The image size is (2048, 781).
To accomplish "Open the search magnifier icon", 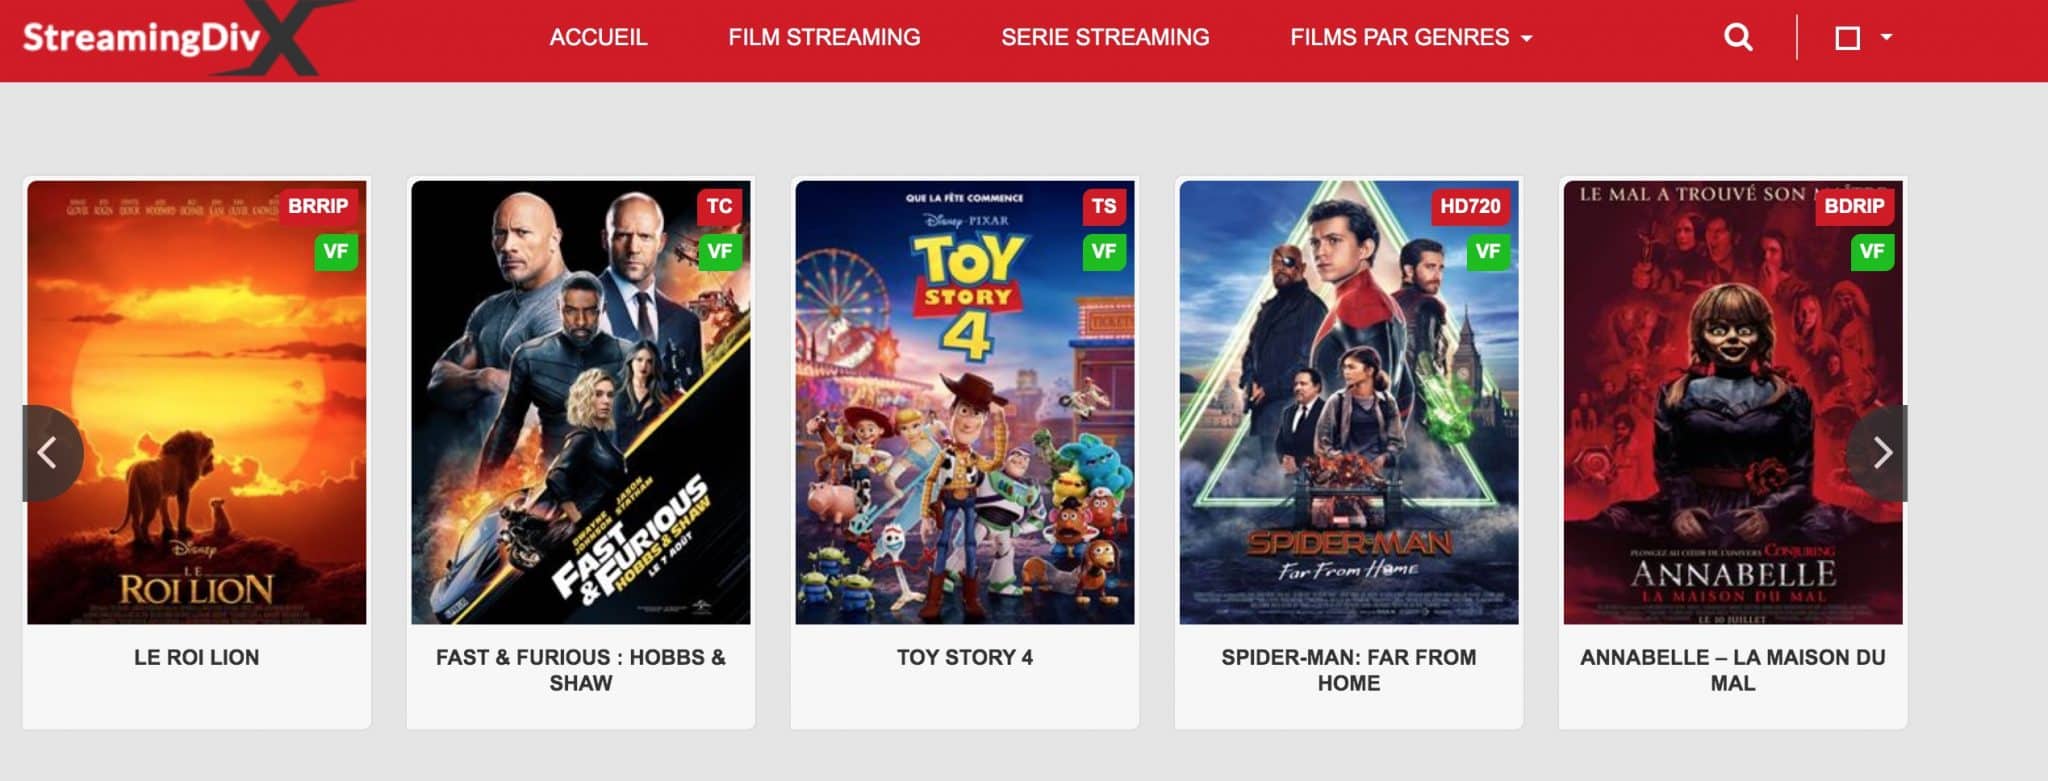I will coord(1738,38).
